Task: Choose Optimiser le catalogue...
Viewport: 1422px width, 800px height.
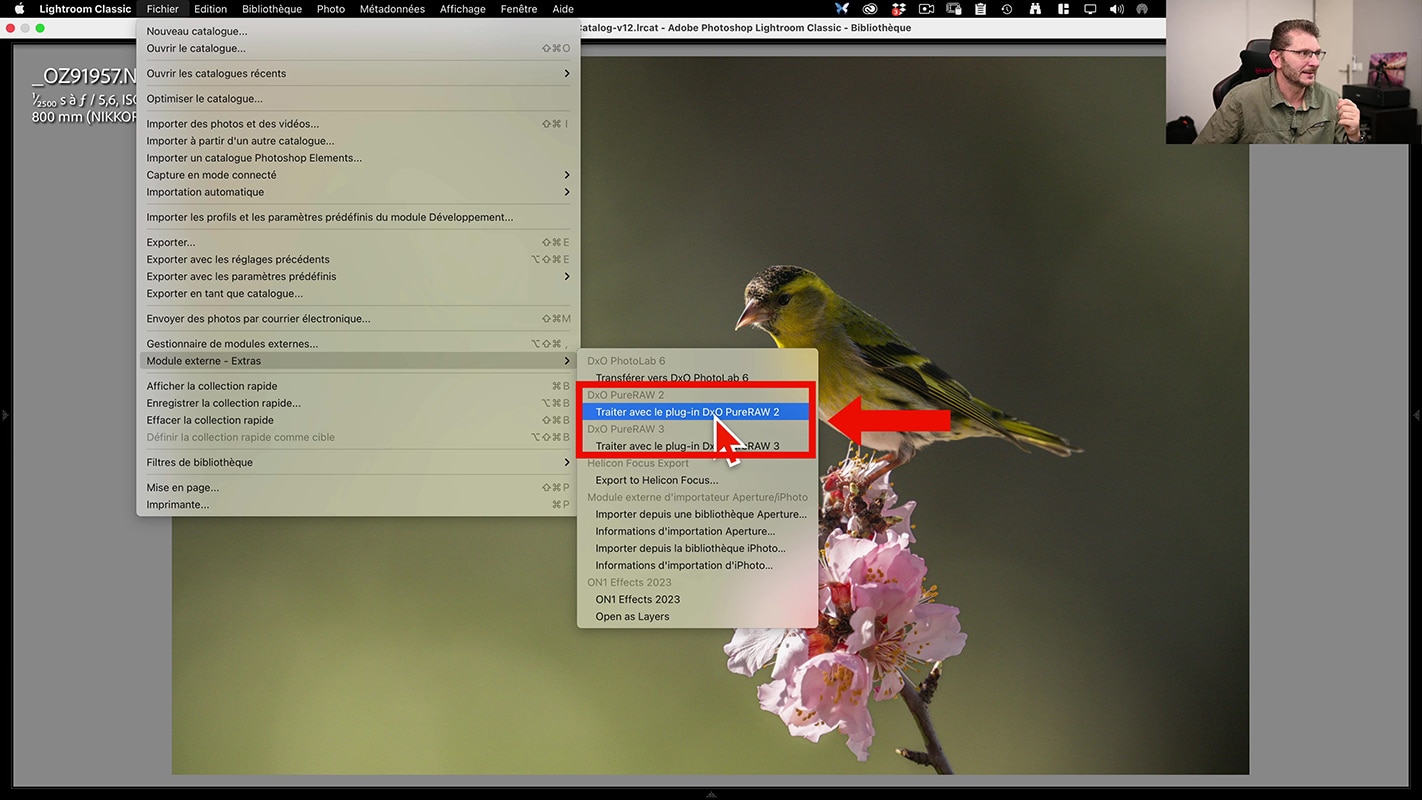Action: pos(358,99)
